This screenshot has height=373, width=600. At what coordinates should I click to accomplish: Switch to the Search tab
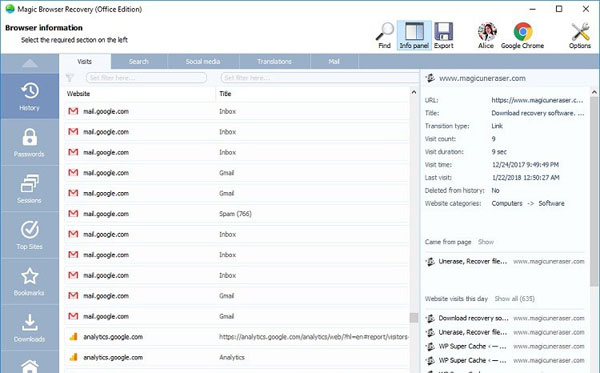pyautogui.click(x=139, y=62)
